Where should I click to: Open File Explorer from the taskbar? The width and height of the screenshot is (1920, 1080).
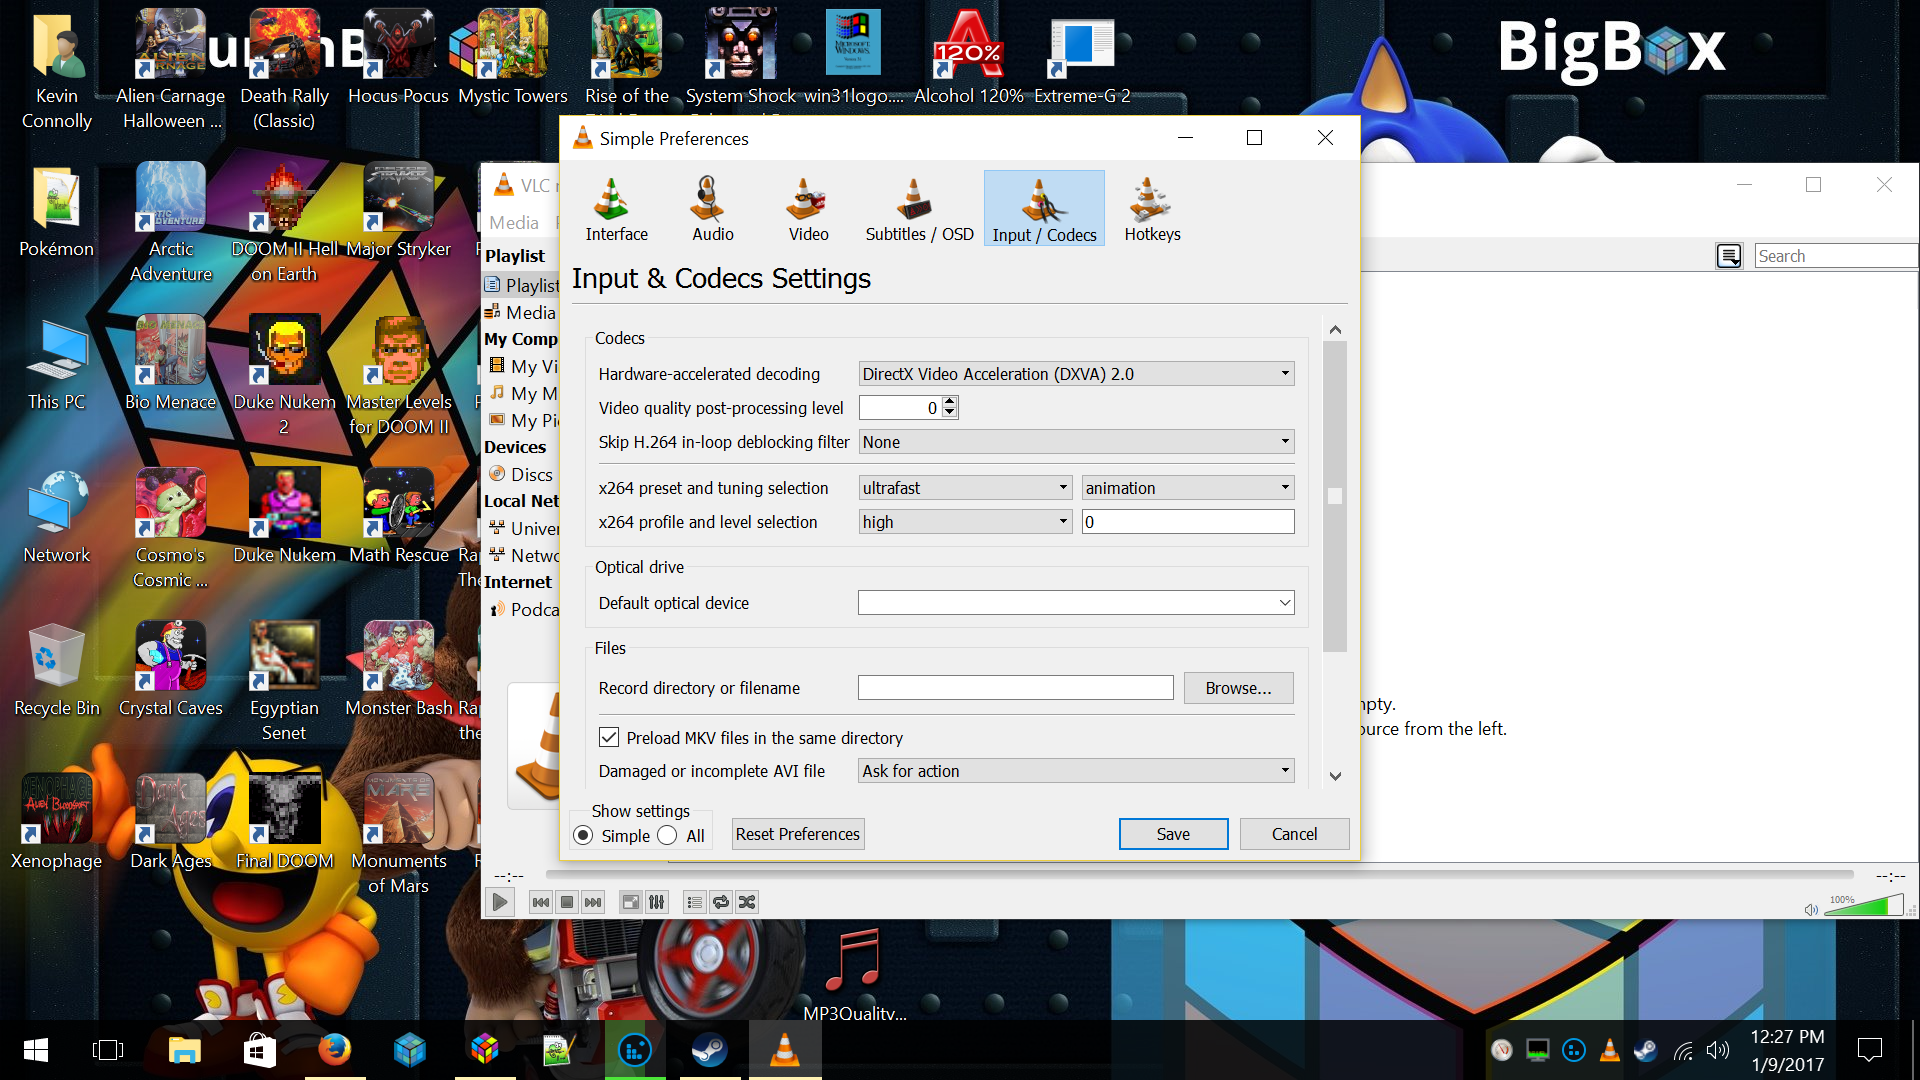[x=185, y=1050]
